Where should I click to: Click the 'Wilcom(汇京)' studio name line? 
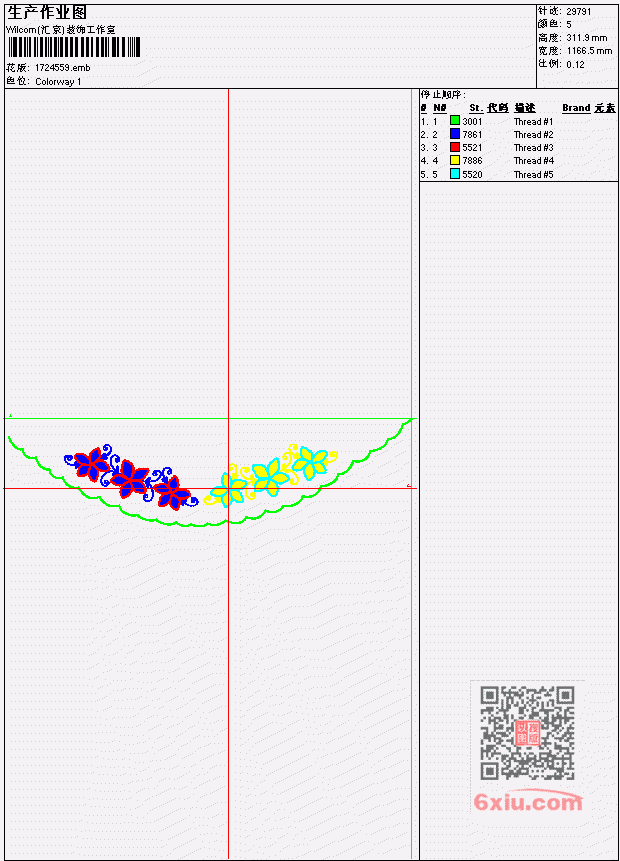coord(60,30)
